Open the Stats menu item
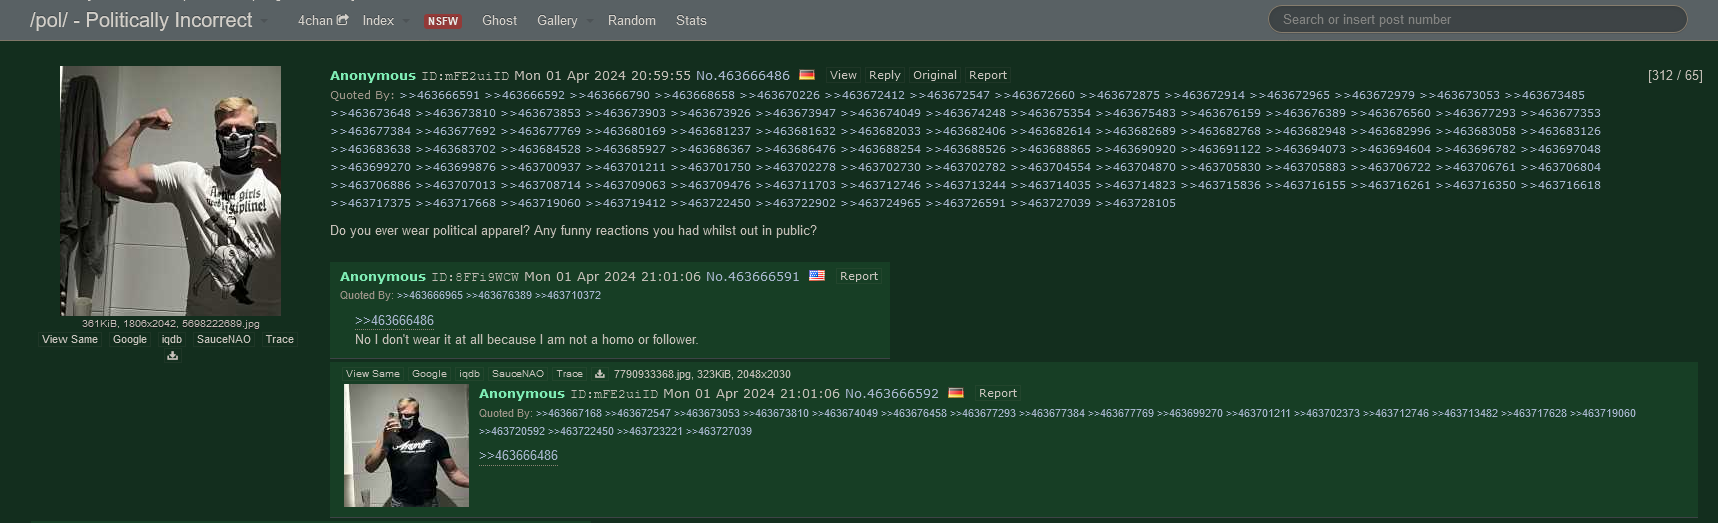Image resolution: width=1718 pixels, height=523 pixels. coord(691,20)
